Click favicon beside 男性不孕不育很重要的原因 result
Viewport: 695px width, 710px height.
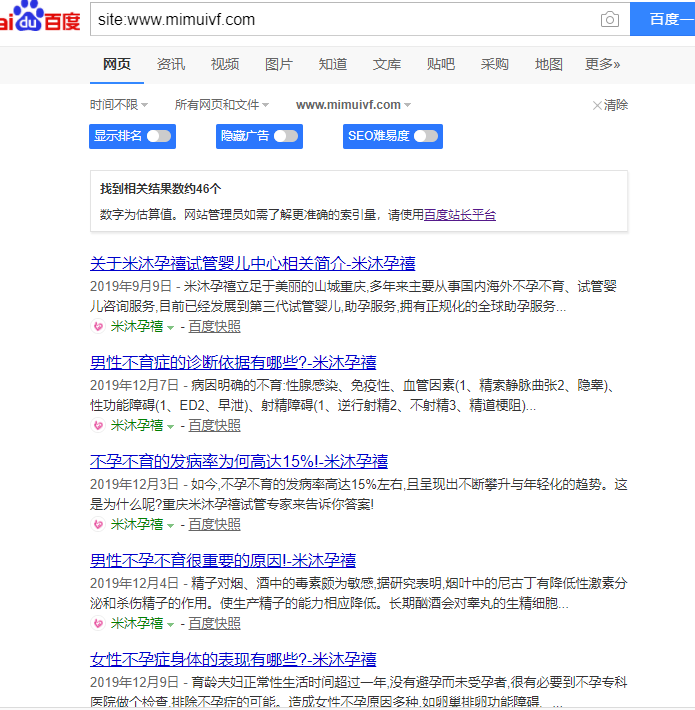[98, 624]
